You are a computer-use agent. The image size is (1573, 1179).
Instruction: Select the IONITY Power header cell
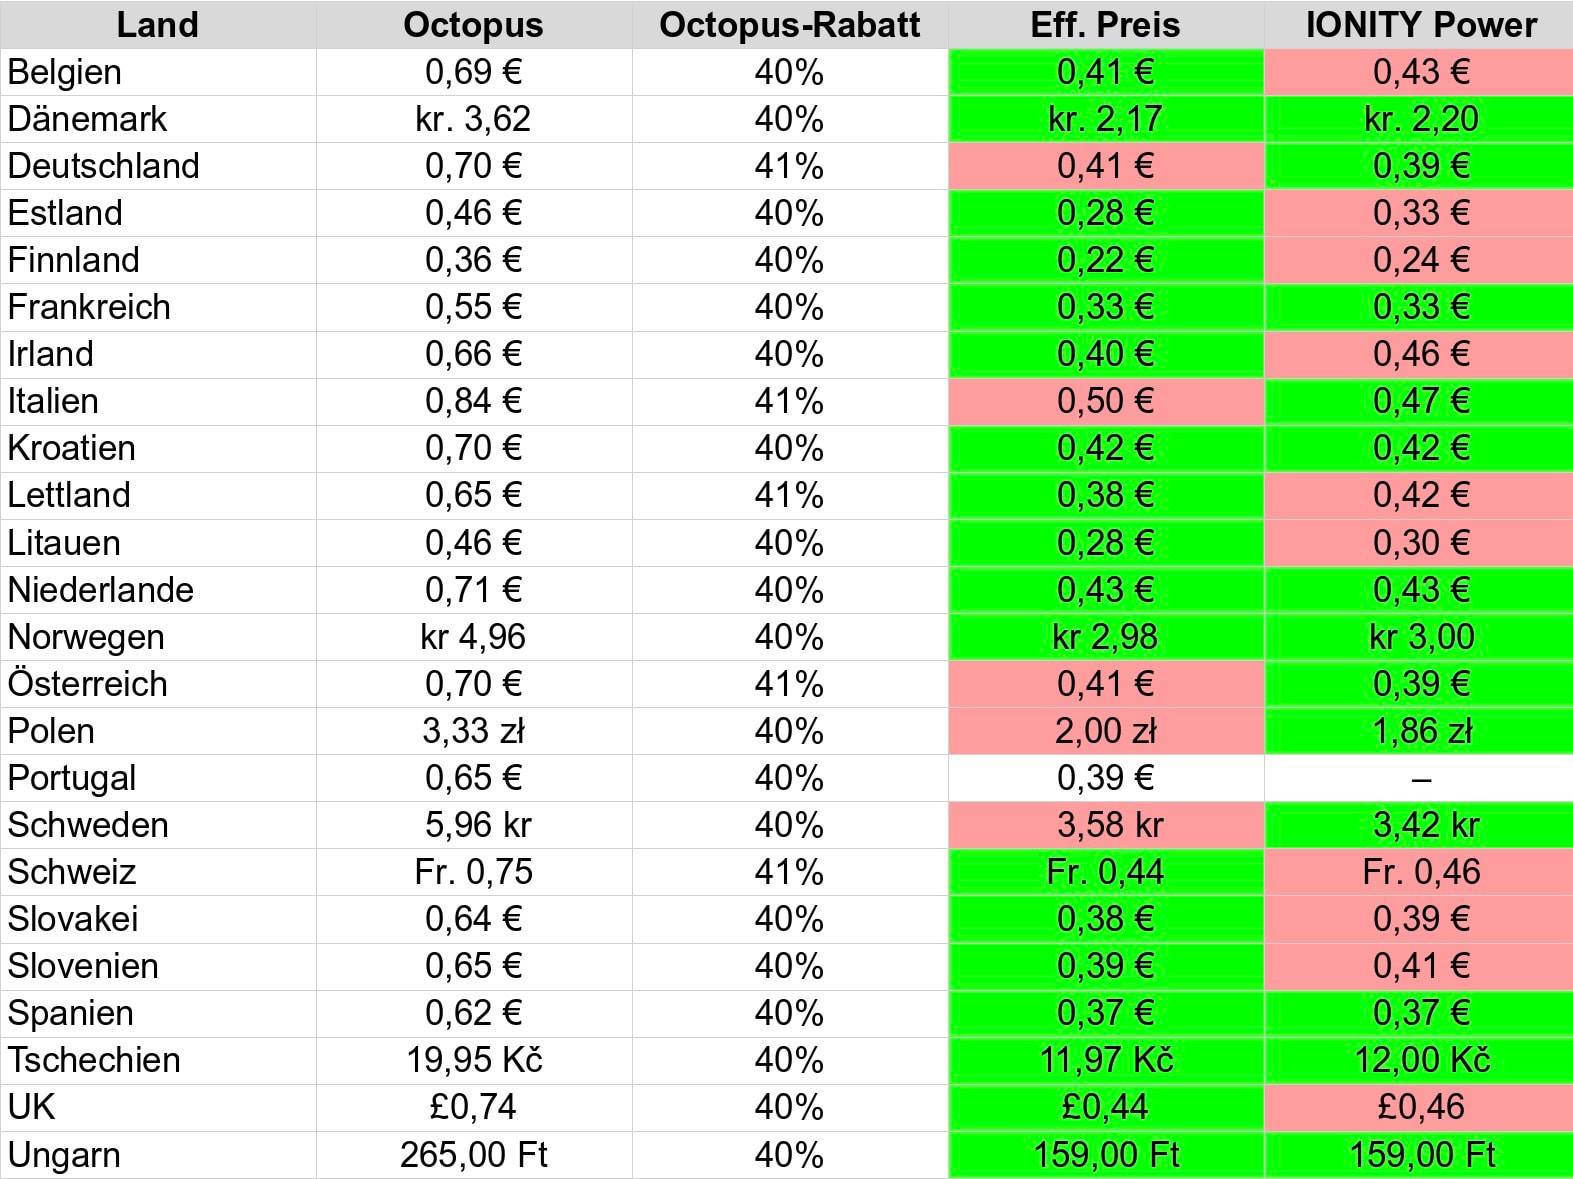pos(1420,25)
